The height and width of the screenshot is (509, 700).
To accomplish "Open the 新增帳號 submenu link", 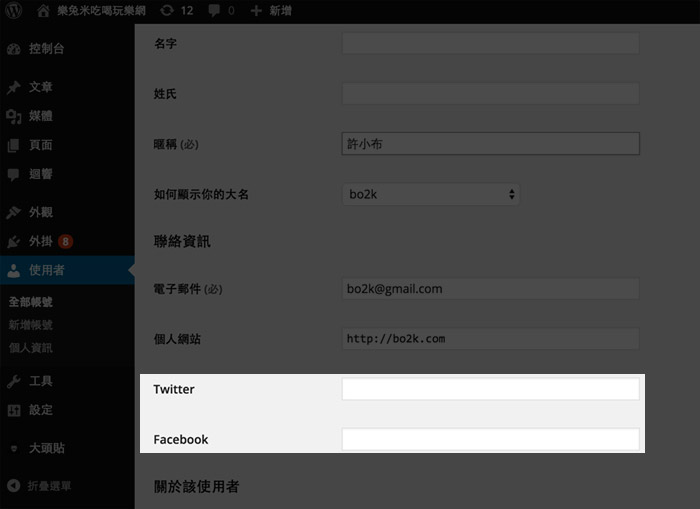I will tap(30, 325).
